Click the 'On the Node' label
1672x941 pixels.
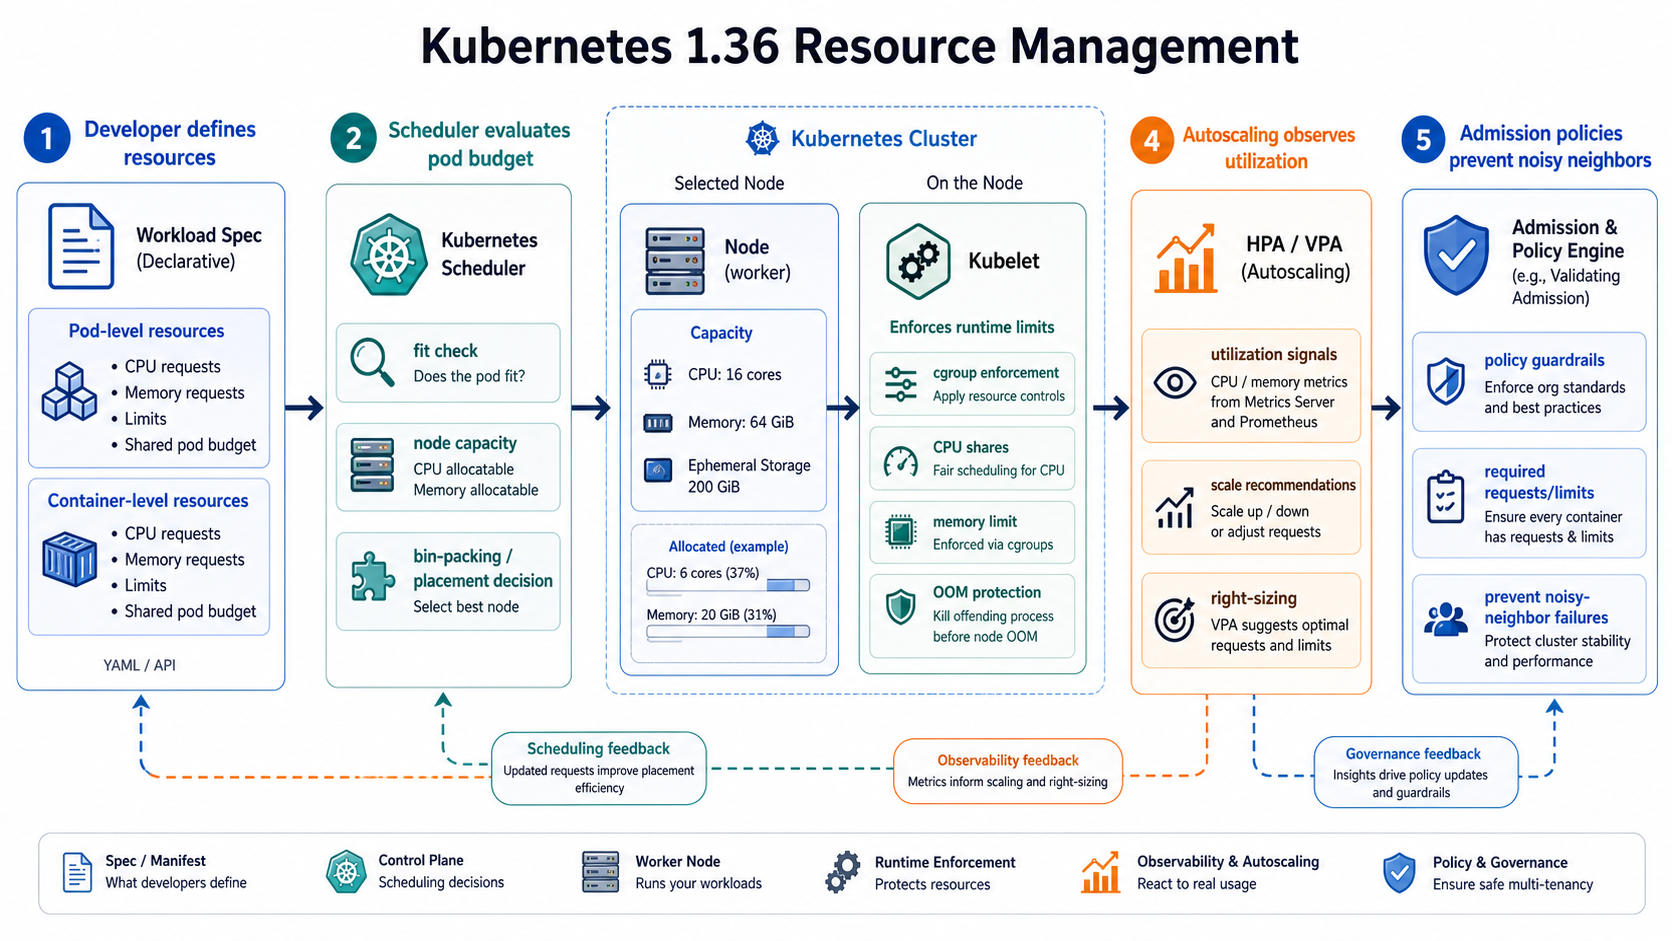[x=974, y=183]
